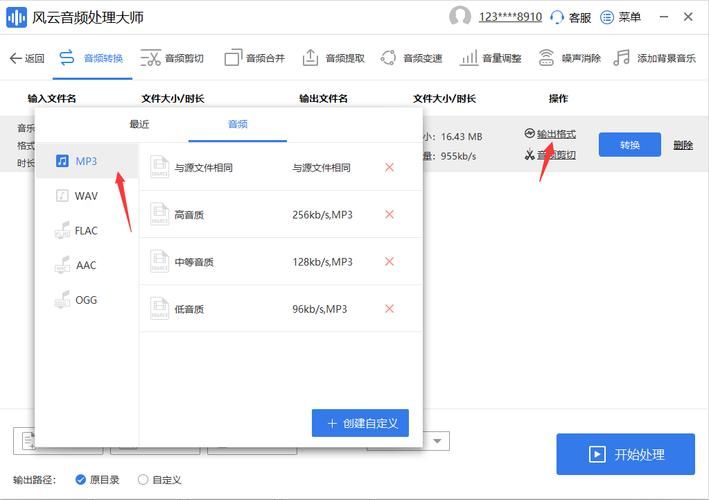This screenshot has width=709, height=500.
Task: Click the OGG format icon
Action: [62, 299]
